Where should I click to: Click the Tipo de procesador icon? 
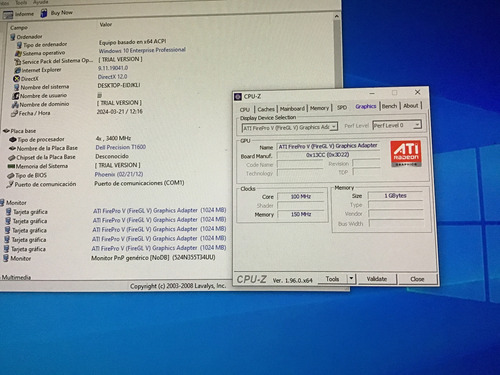click(x=13, y=139)
